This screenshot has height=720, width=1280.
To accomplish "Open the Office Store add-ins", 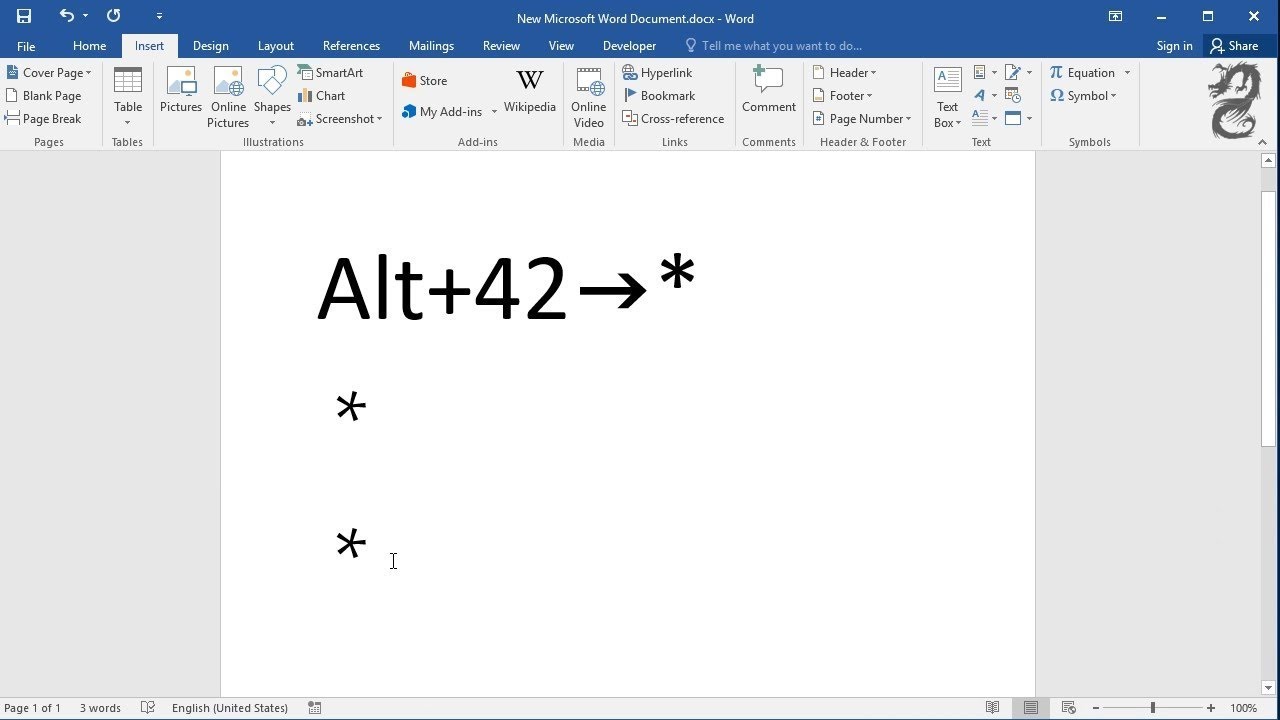I will click(x=424, y=81).
